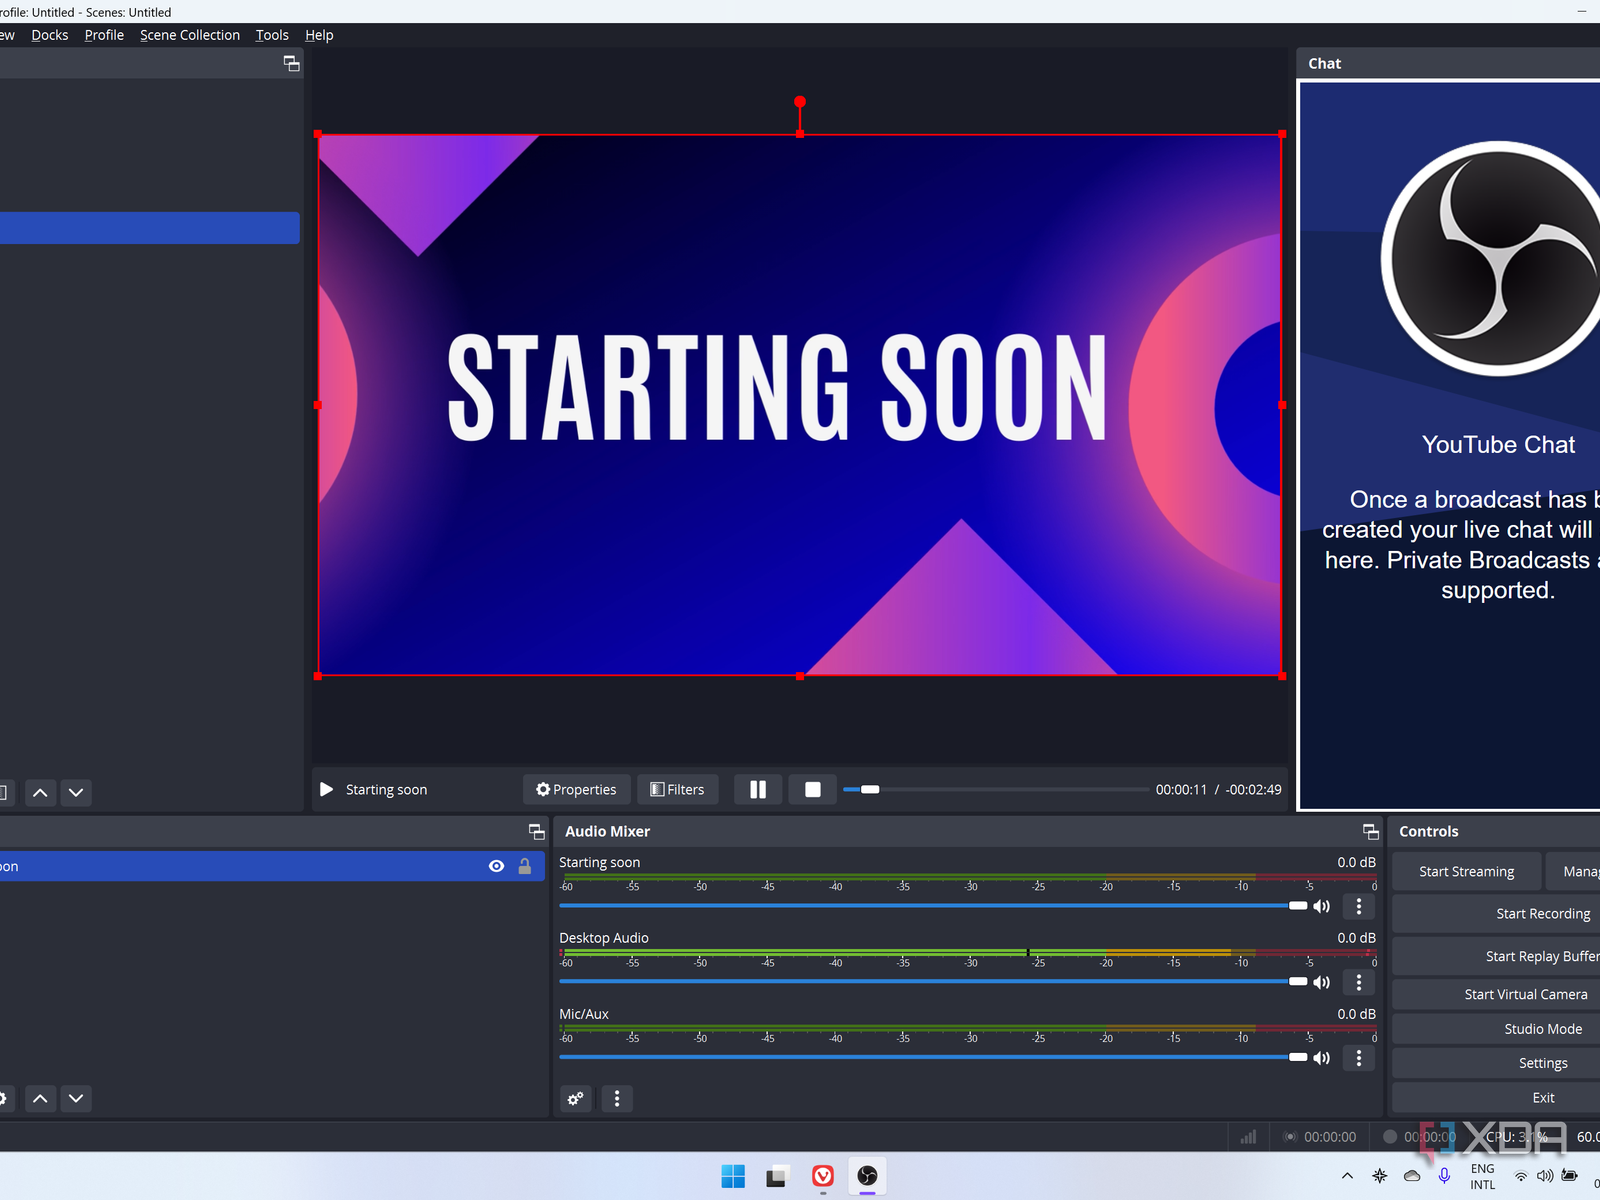This screenshot has height=1200, width=1600.
Task: Open Desktop Audio three-dot options menu
Action: click(1358, 982)
